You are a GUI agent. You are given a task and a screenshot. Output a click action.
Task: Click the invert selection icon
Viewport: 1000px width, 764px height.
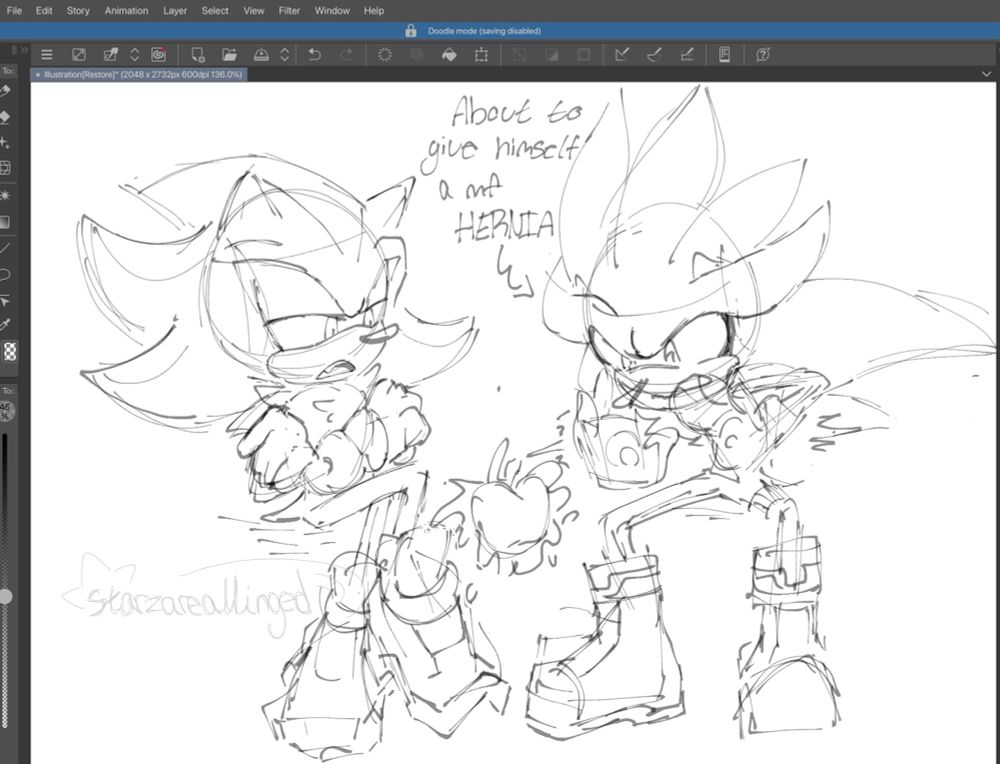[552, 55]
